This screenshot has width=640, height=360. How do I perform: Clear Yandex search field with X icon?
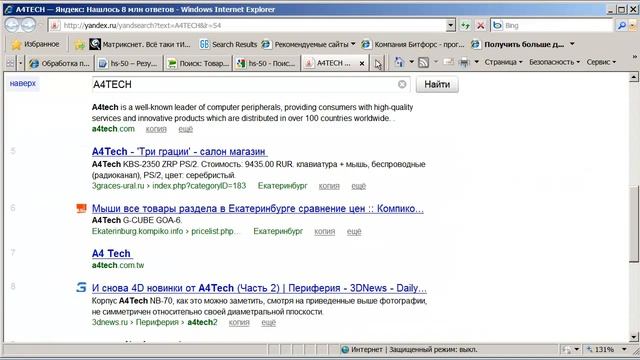tap(402, 84)
